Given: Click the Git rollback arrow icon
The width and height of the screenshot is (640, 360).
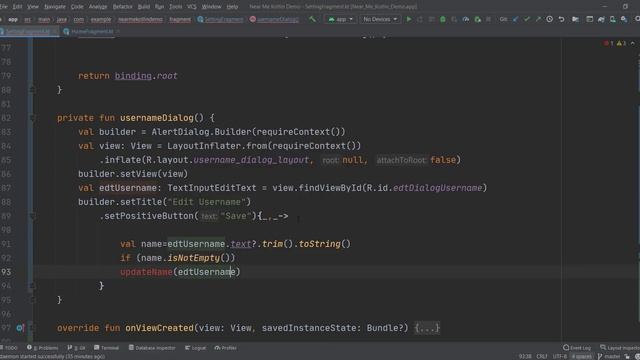Looking at the screenshot, I should pos(562,19).
